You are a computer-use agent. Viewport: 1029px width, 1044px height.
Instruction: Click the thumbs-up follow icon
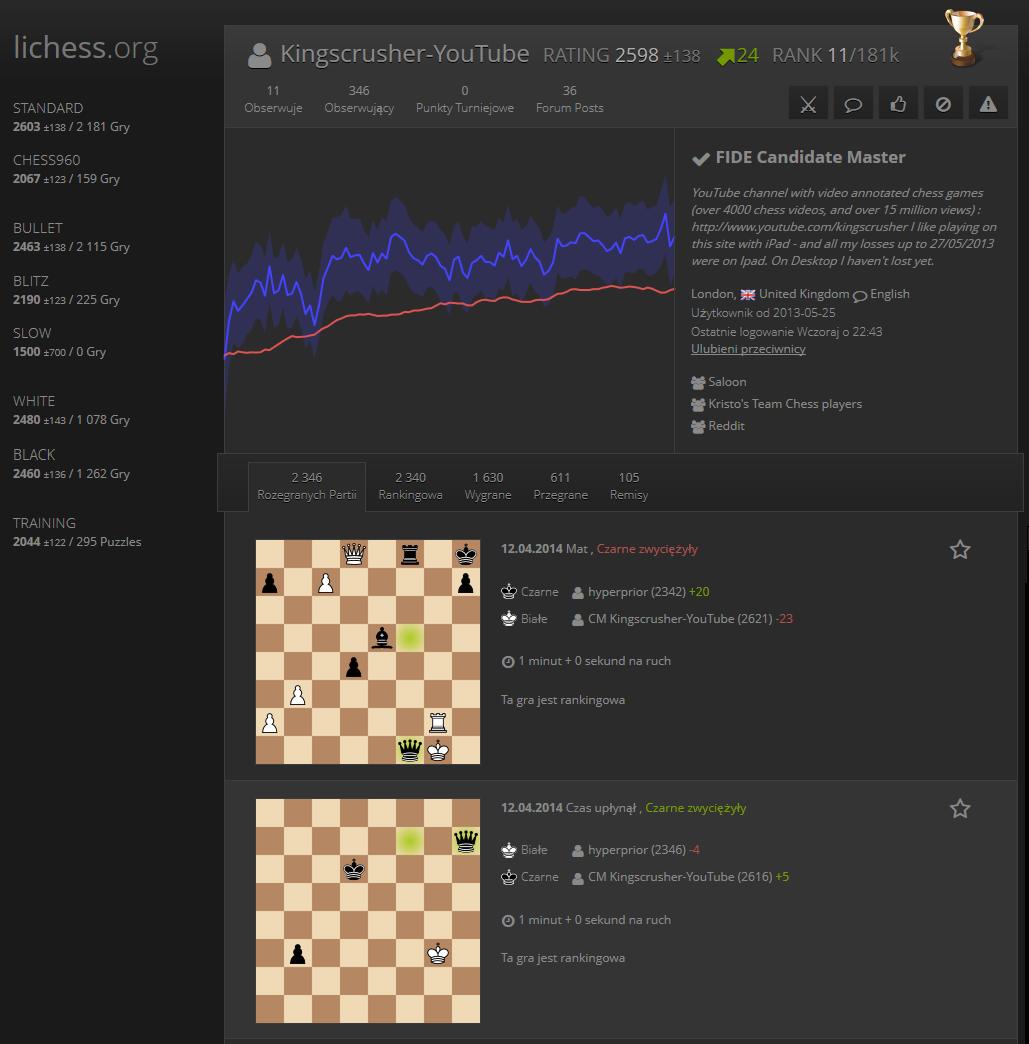pos(898,103)
